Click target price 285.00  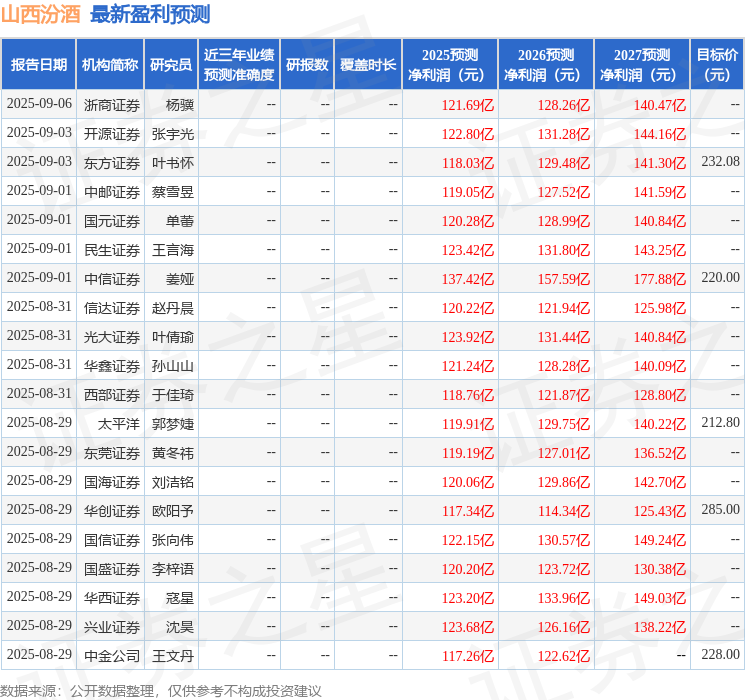(x=720, y=509)
